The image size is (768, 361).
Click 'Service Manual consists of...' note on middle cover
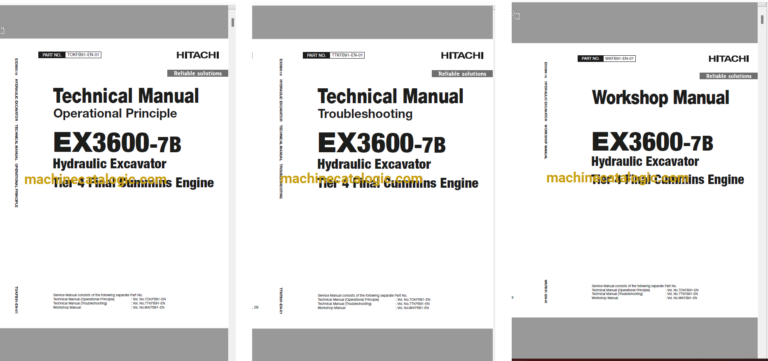[x=374, y=301]
